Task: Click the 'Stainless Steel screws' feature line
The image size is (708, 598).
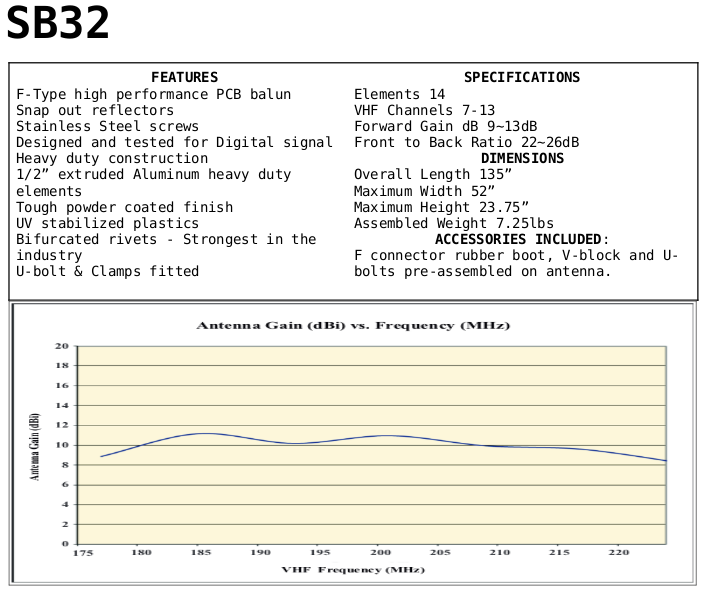Action: point(107,126)
